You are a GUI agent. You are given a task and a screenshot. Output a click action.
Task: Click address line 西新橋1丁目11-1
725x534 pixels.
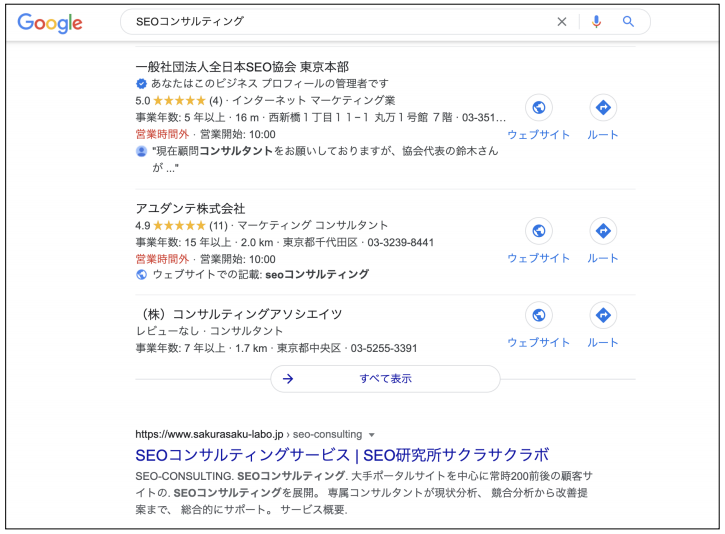(360, 117)
